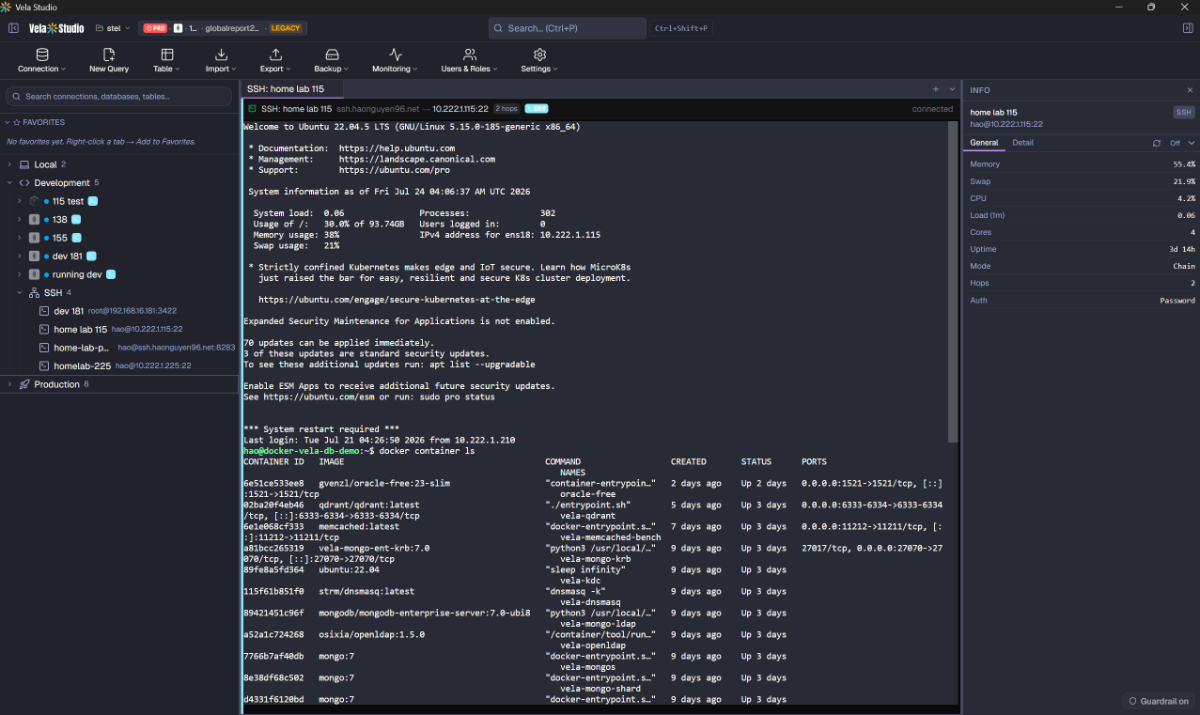Focus the Search (Ctrl+P) box
This screenshot has height=715, width=1200.
click(x=567, y=28)
